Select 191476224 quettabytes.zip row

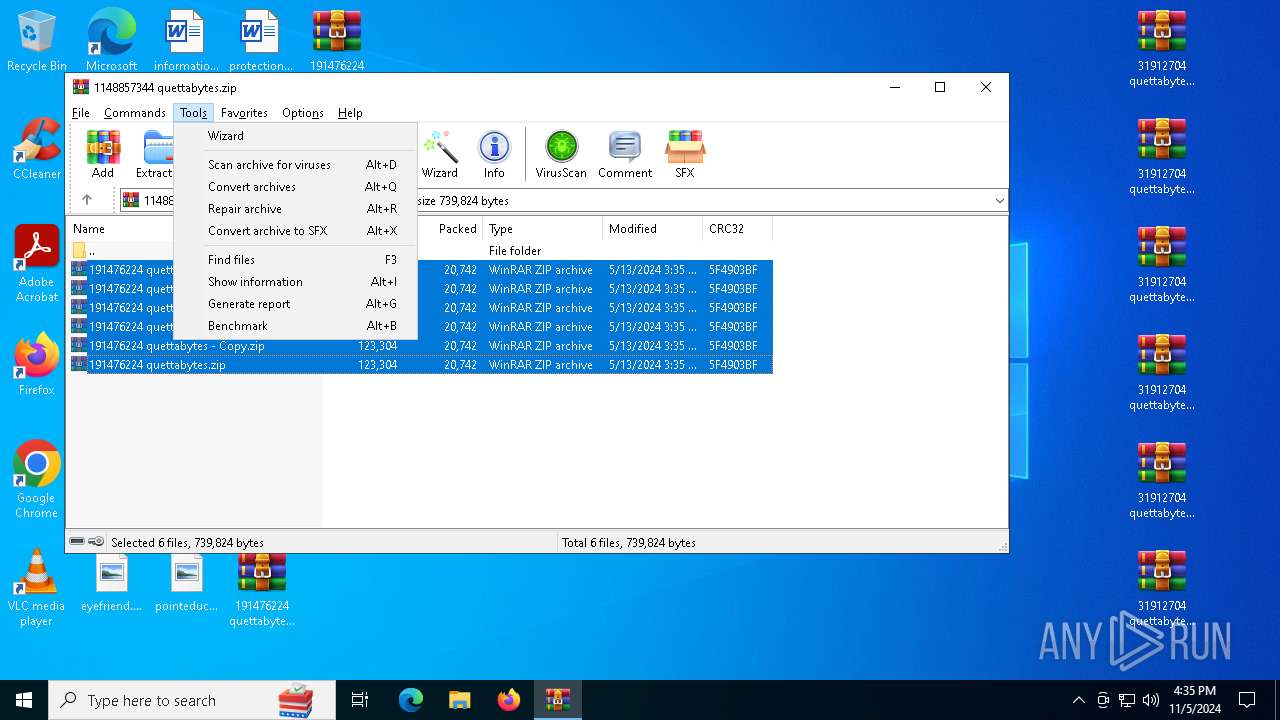pyautogui.click(x=420, y=365)
